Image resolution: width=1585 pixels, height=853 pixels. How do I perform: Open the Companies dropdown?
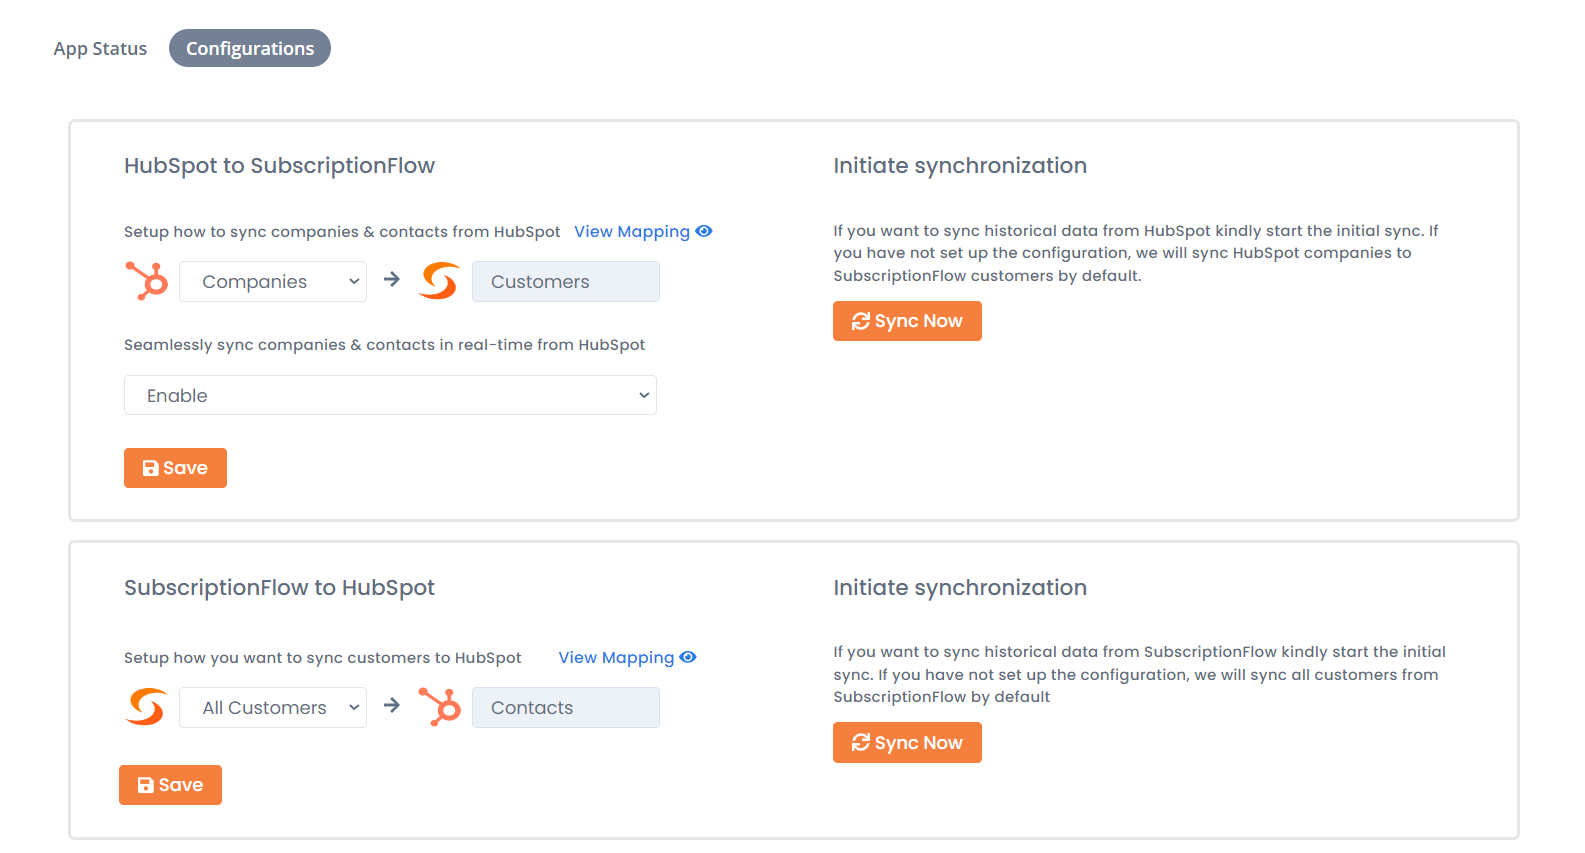(273, 282)
